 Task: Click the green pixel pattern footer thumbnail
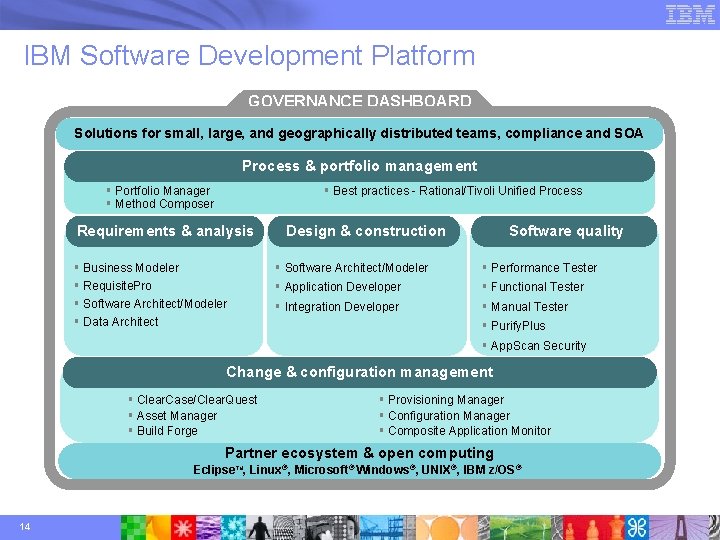[x=133, y=528]
